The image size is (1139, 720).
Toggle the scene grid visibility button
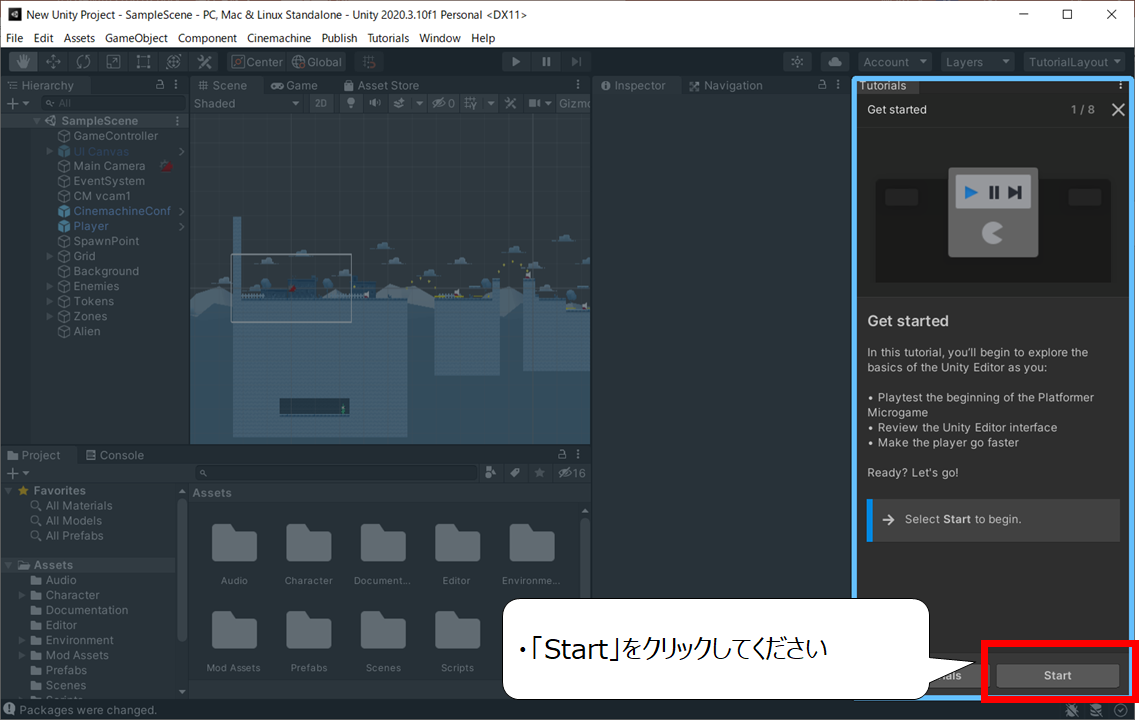(x=471, y=103)
